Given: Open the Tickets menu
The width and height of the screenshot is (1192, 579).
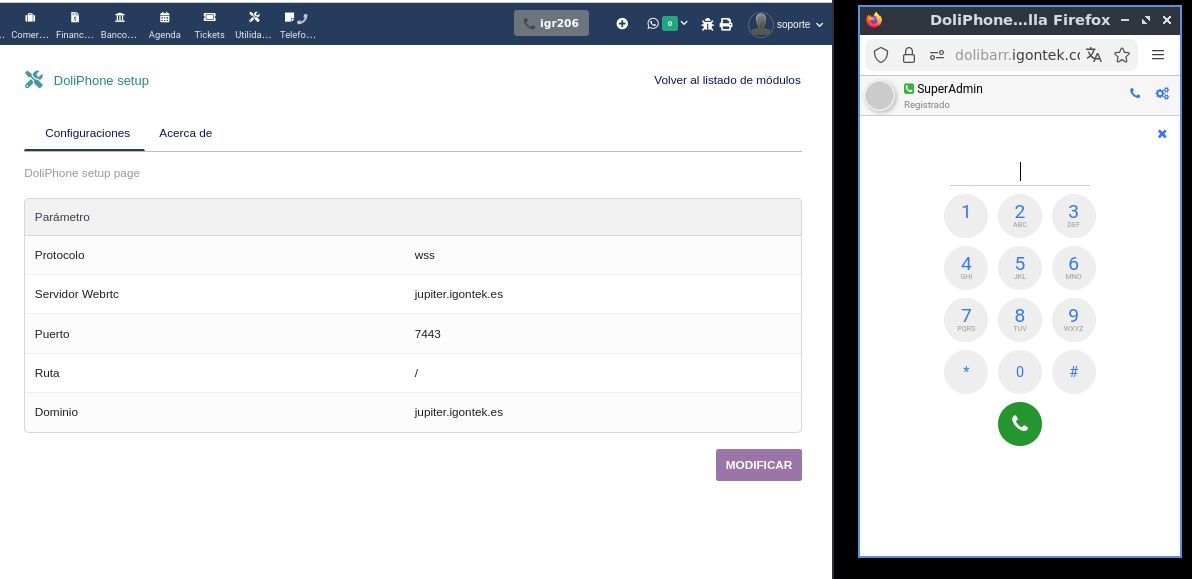Looking at the screenshot, I should coord(209,25).
